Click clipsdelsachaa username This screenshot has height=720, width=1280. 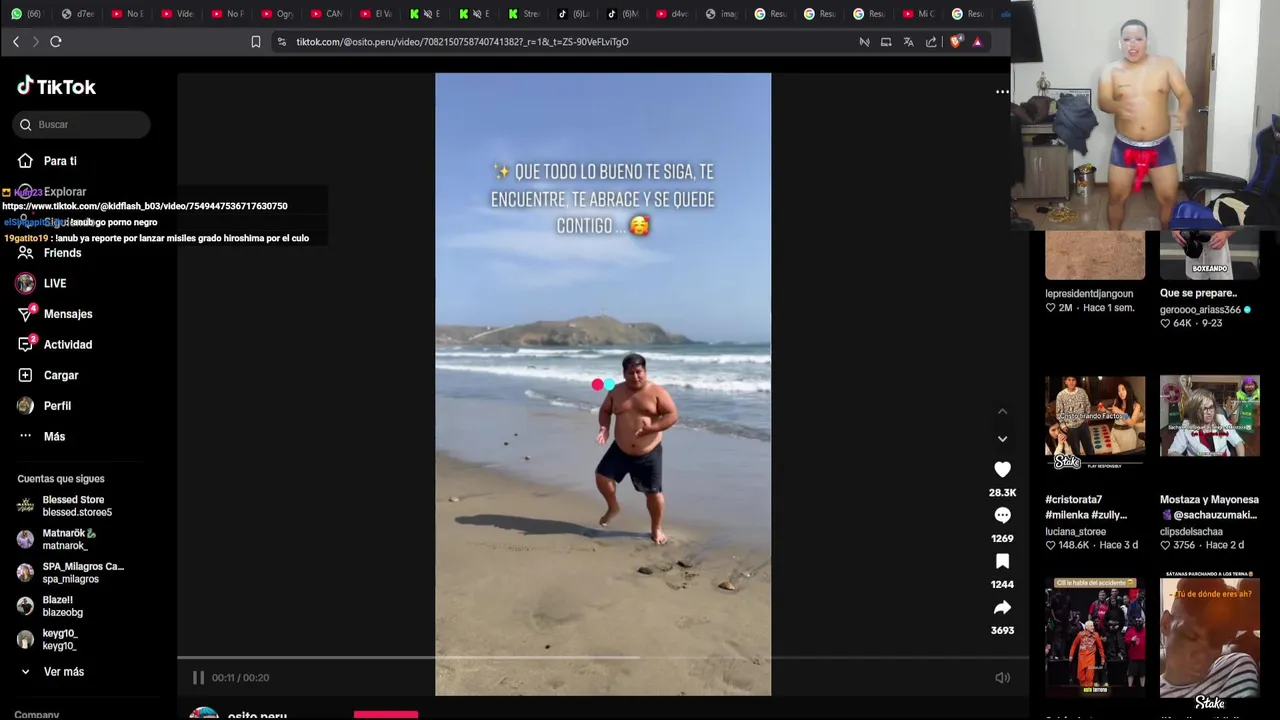tap(1191, 532)
